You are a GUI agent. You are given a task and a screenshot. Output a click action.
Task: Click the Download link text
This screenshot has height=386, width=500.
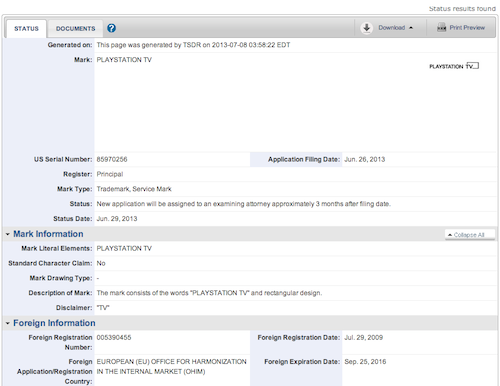(392, 28)
